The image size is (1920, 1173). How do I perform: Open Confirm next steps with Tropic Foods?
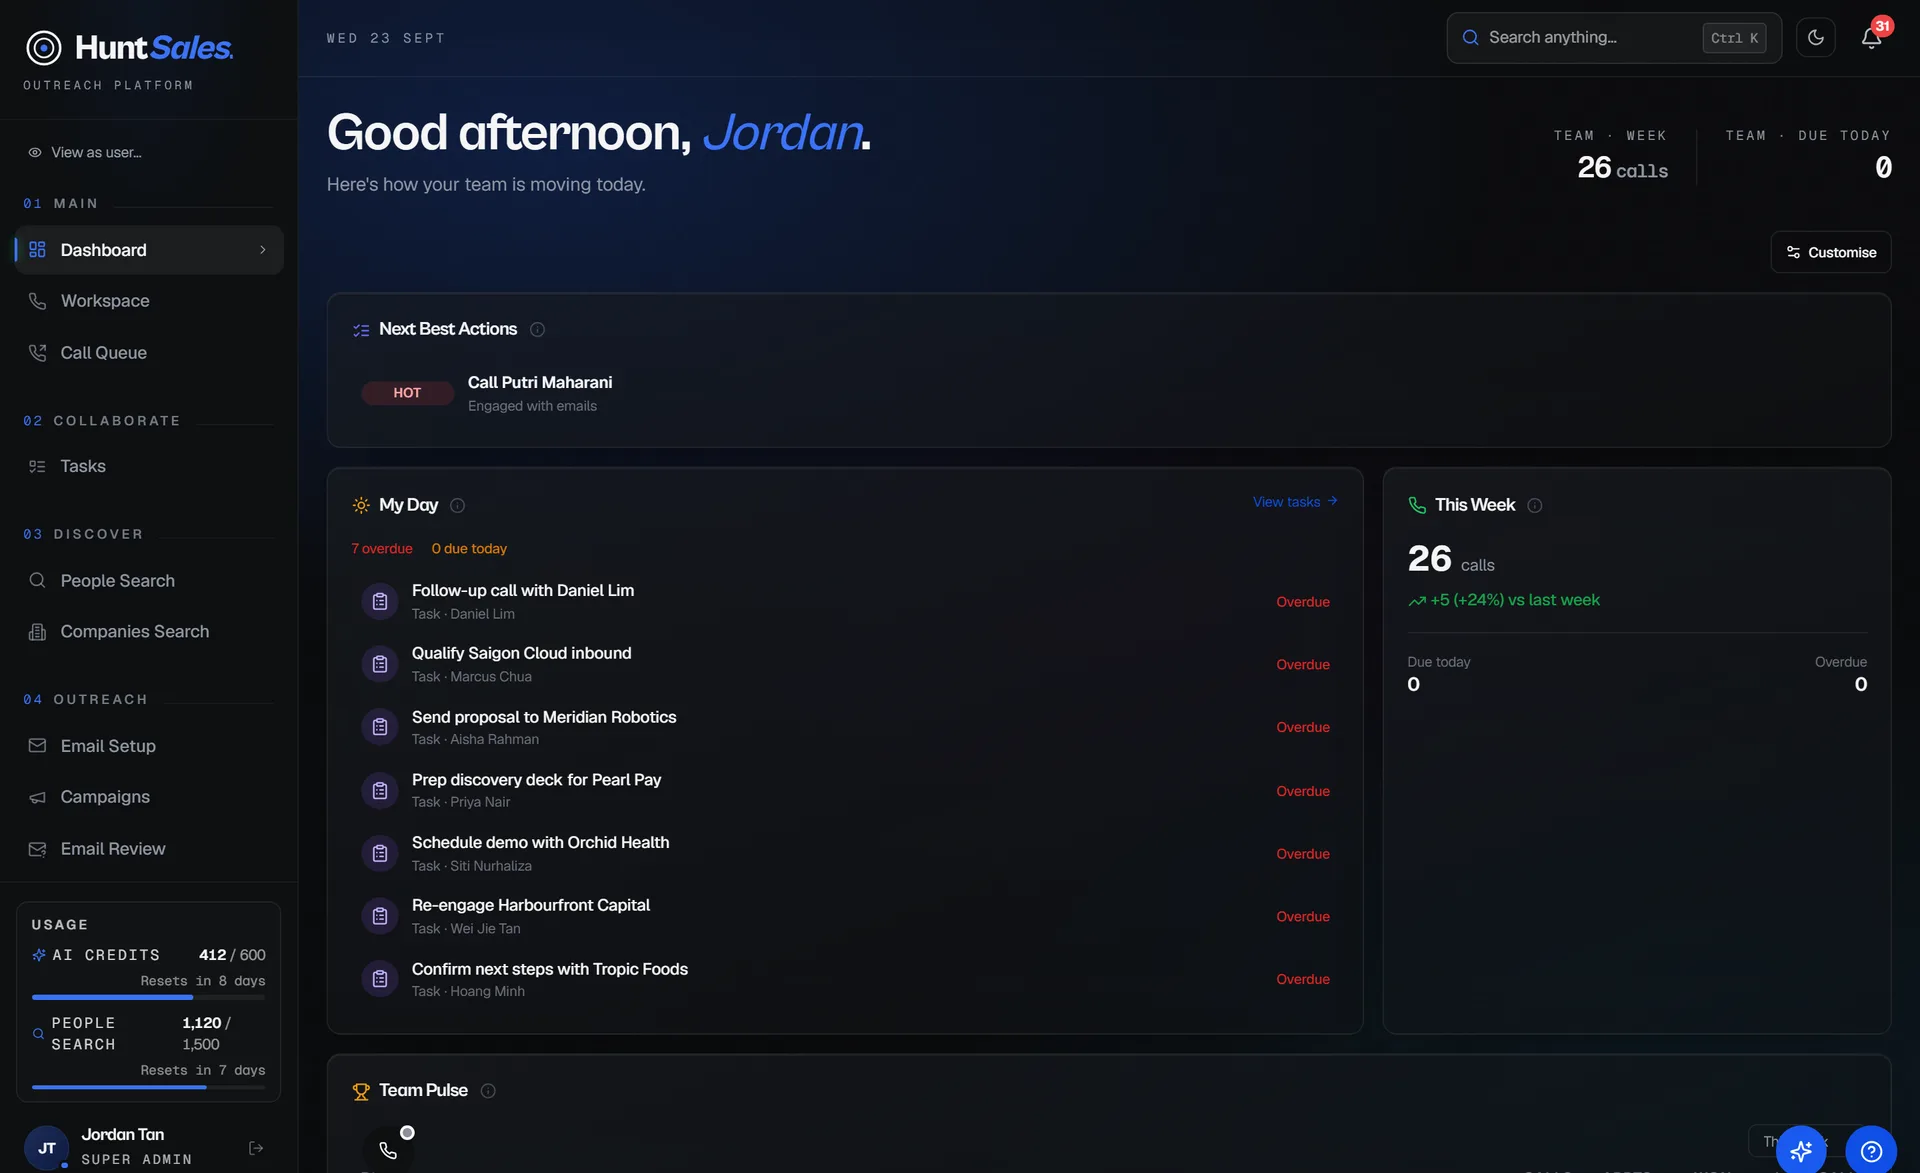tap(550, 969)
